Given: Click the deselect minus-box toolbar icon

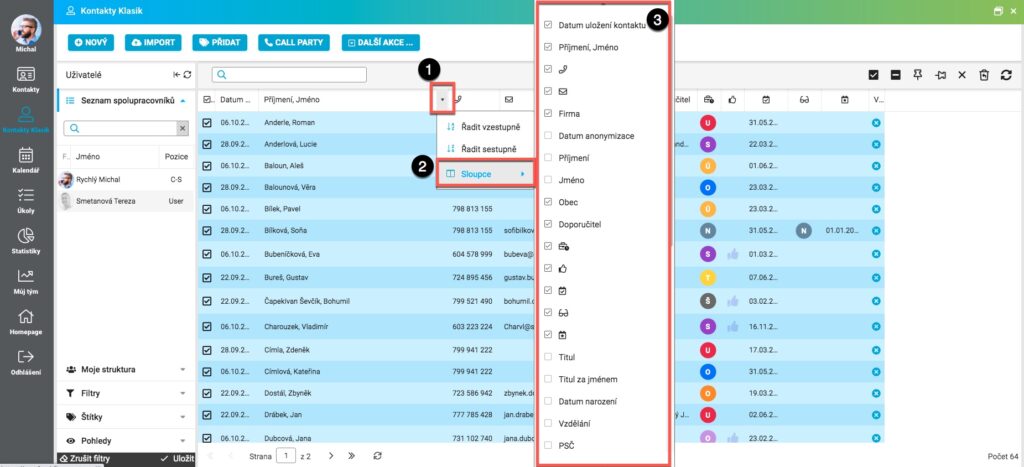Looking at the screenshot, I should [x=895, y=75].
